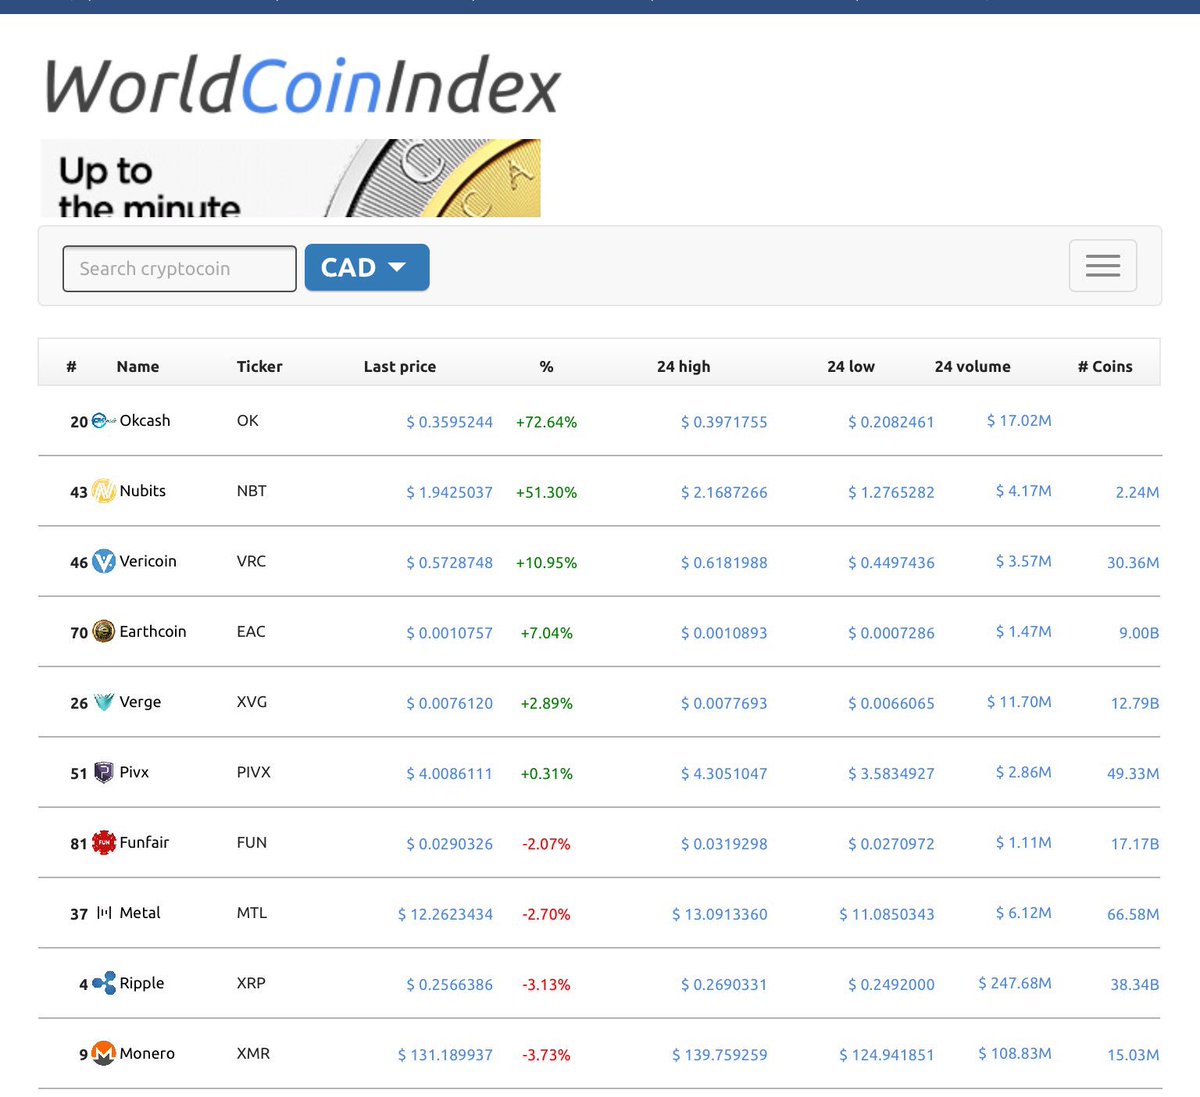Sort table by # rank column
The height and width of the screenshot is (1097, 1200).
pyautogui.click(x=71, y=367)
